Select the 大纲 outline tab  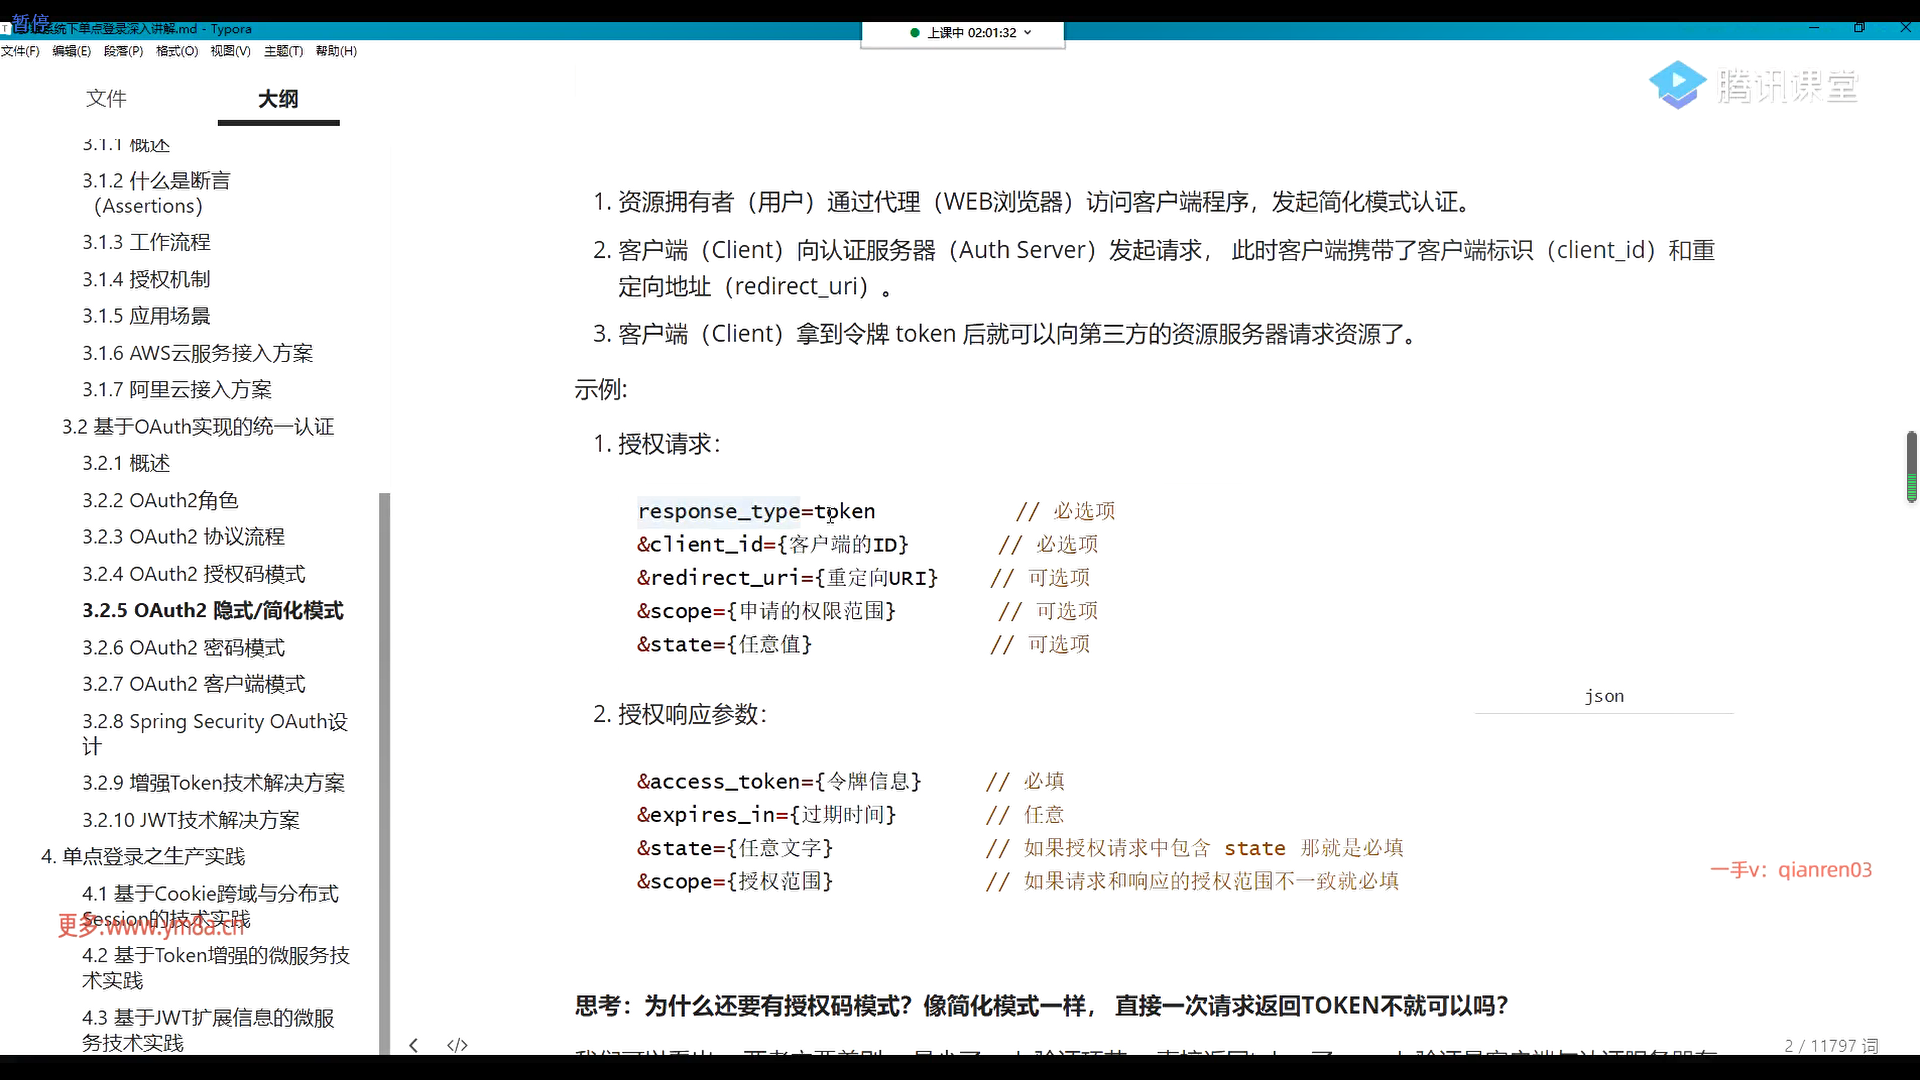[278, 98]
